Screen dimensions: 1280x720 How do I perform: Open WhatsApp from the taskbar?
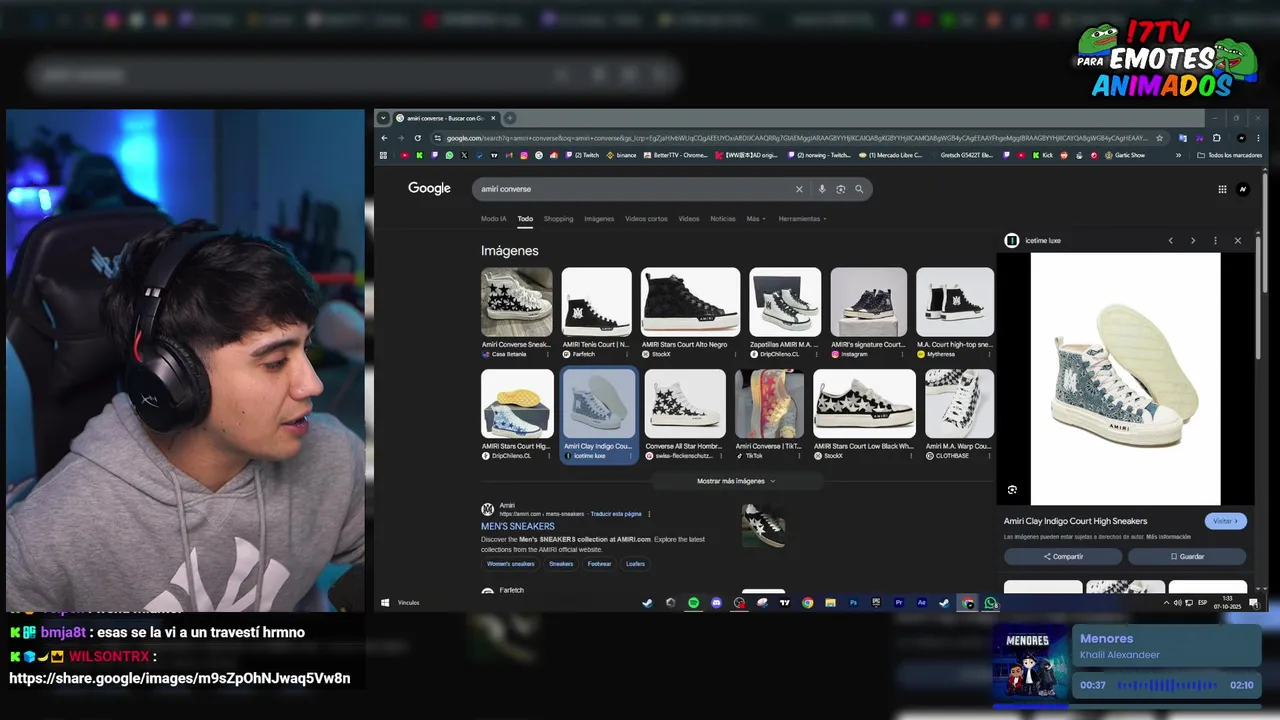pyautogui.click(x=990, y=603)
